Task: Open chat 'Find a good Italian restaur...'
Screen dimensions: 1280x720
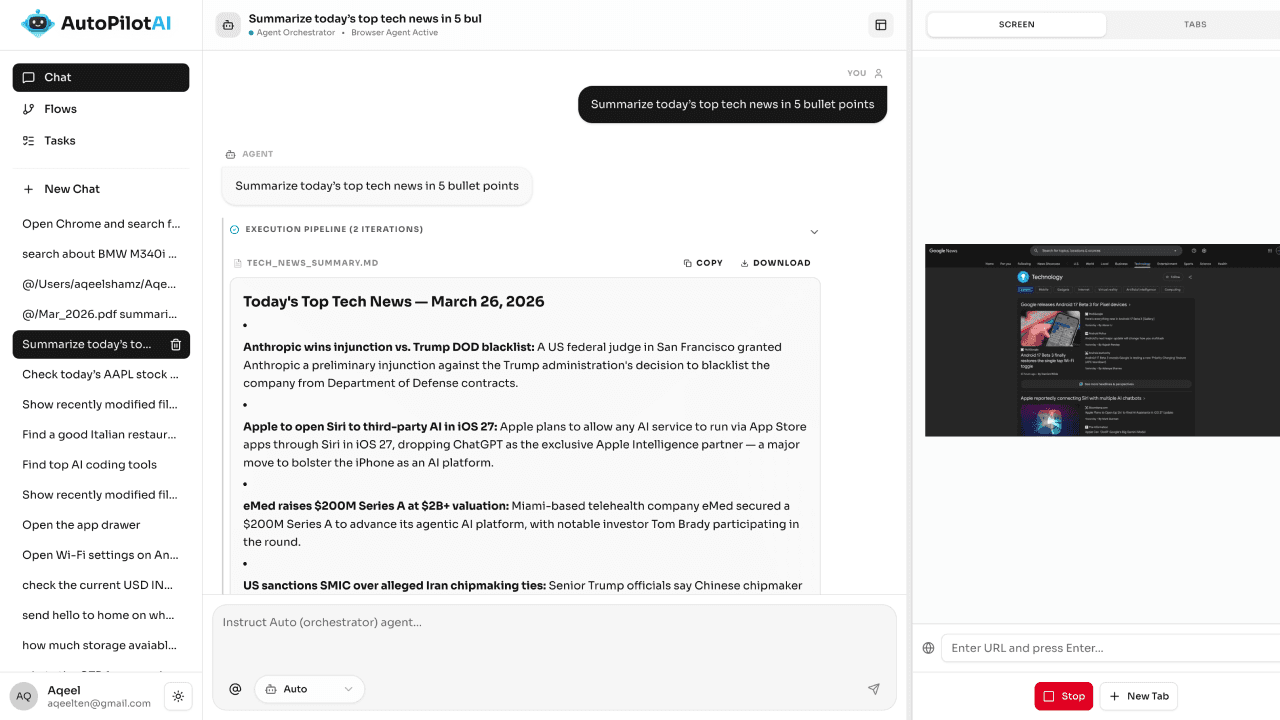Action: (101, 435)
